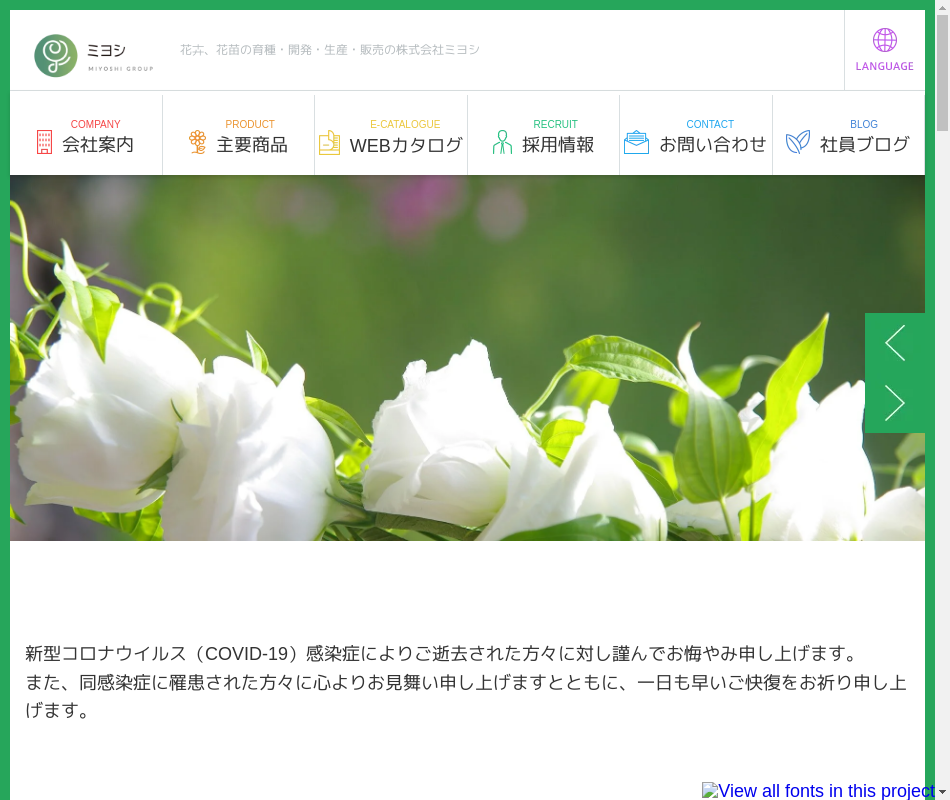Click the orange flower product icon
This screenshot has width=950, height=800.
[198, 142]
